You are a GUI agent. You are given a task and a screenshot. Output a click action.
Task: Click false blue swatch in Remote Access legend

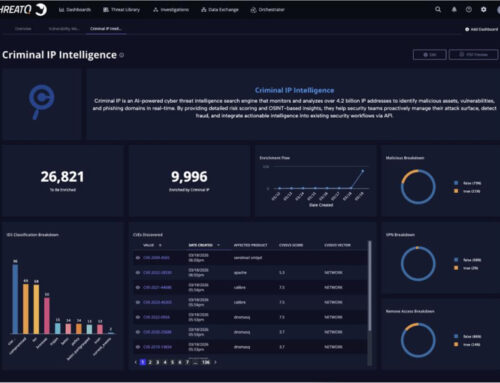[456, 336]
